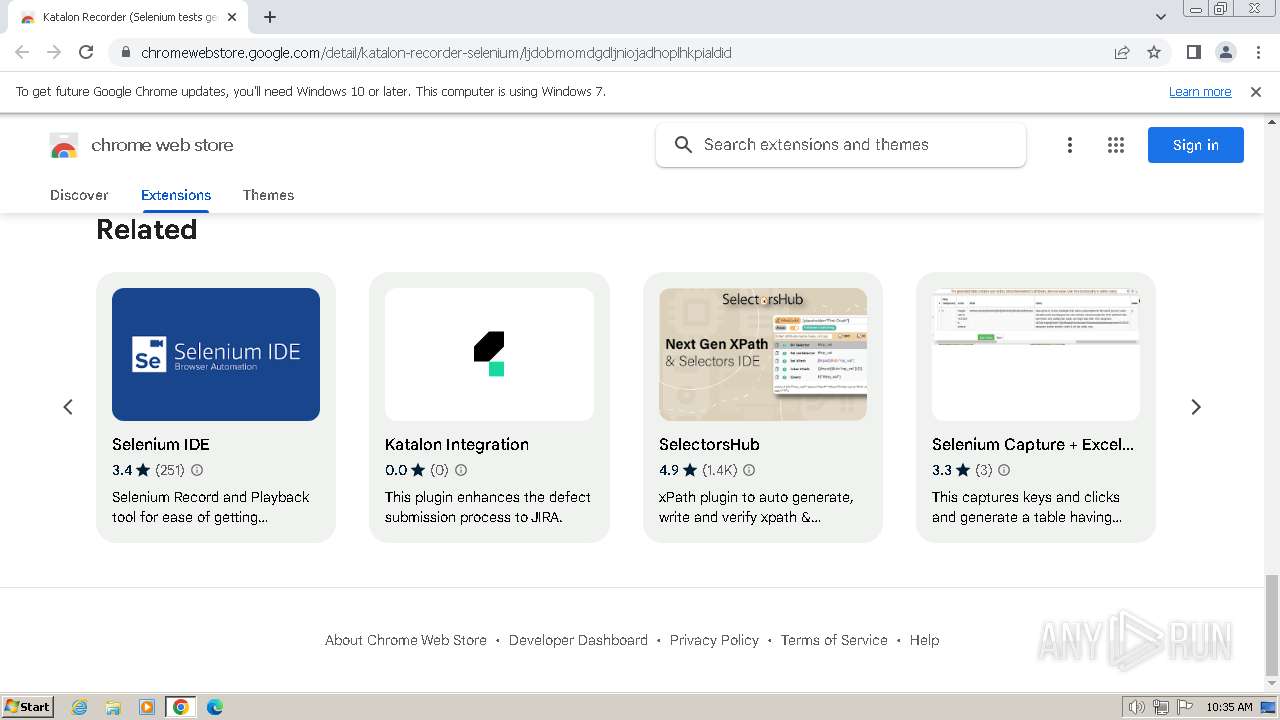This screenshot has width=1280, height=720.
Task: Click the Chrome forward navigation arrow
Action: tap(54, 52)
